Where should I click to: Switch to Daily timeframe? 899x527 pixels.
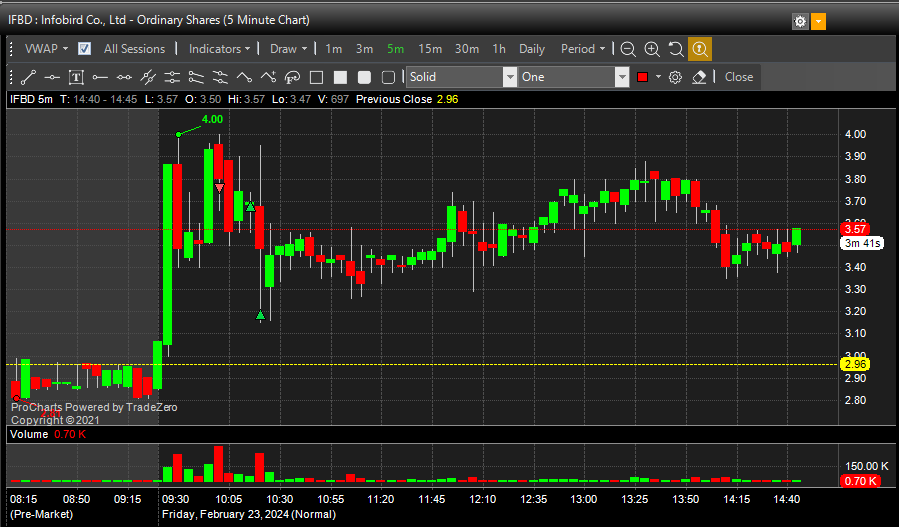[x=531, y=49]
